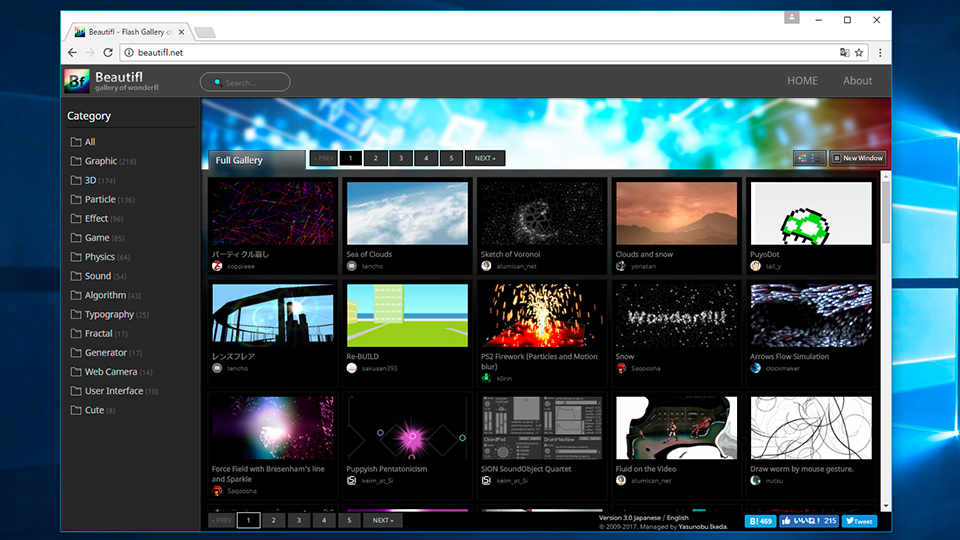Open the HOME menu item
Image resolution: width=960 pixels, height=540 pixels.
click(x=802, y=81)
